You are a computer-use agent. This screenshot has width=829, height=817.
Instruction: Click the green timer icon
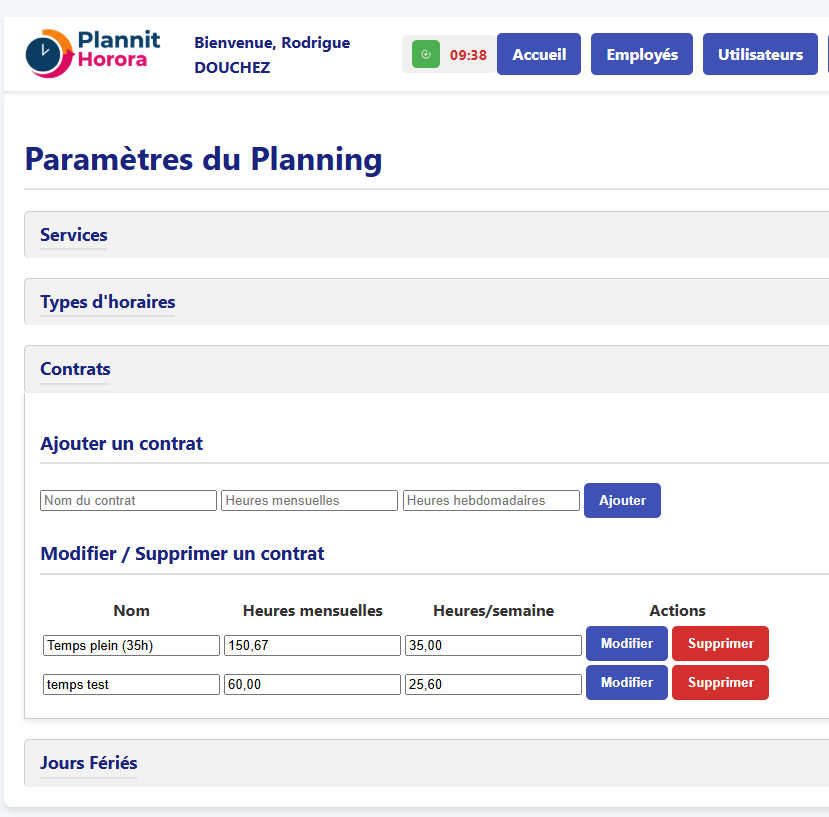[x=426, y=55]
